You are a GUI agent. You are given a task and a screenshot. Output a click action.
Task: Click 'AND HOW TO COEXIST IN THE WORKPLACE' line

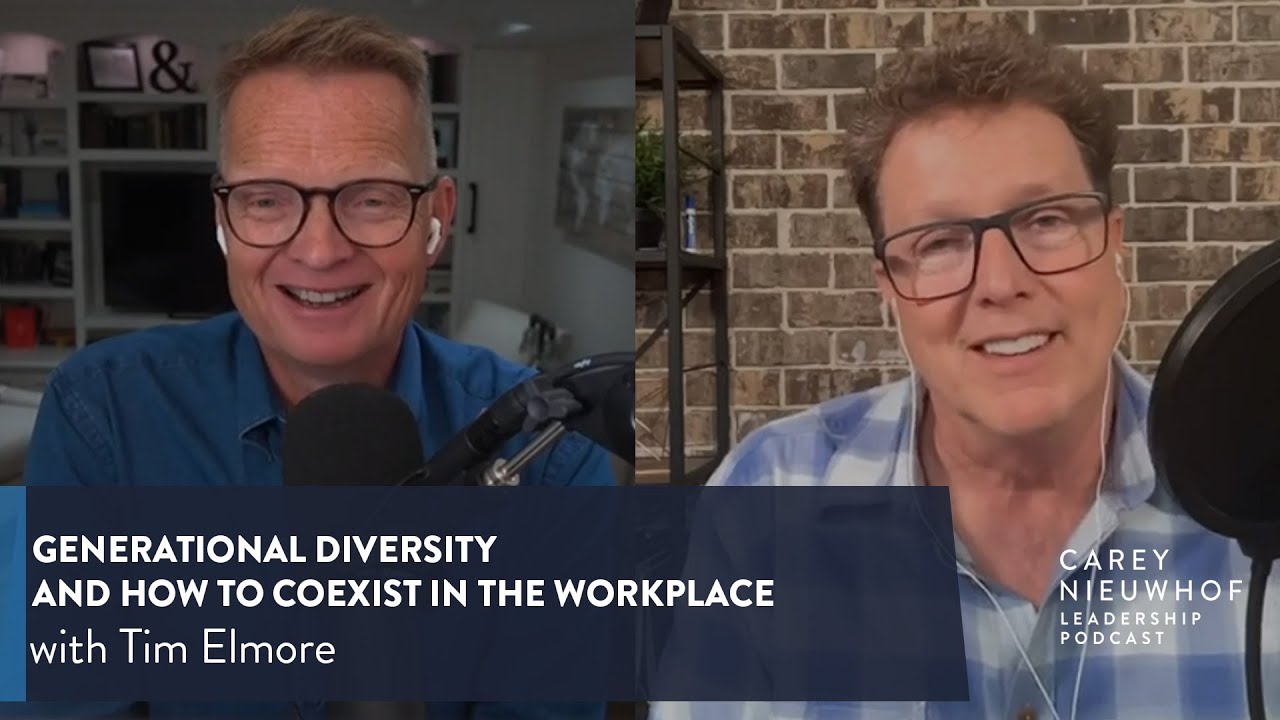(x=403, y=594)
